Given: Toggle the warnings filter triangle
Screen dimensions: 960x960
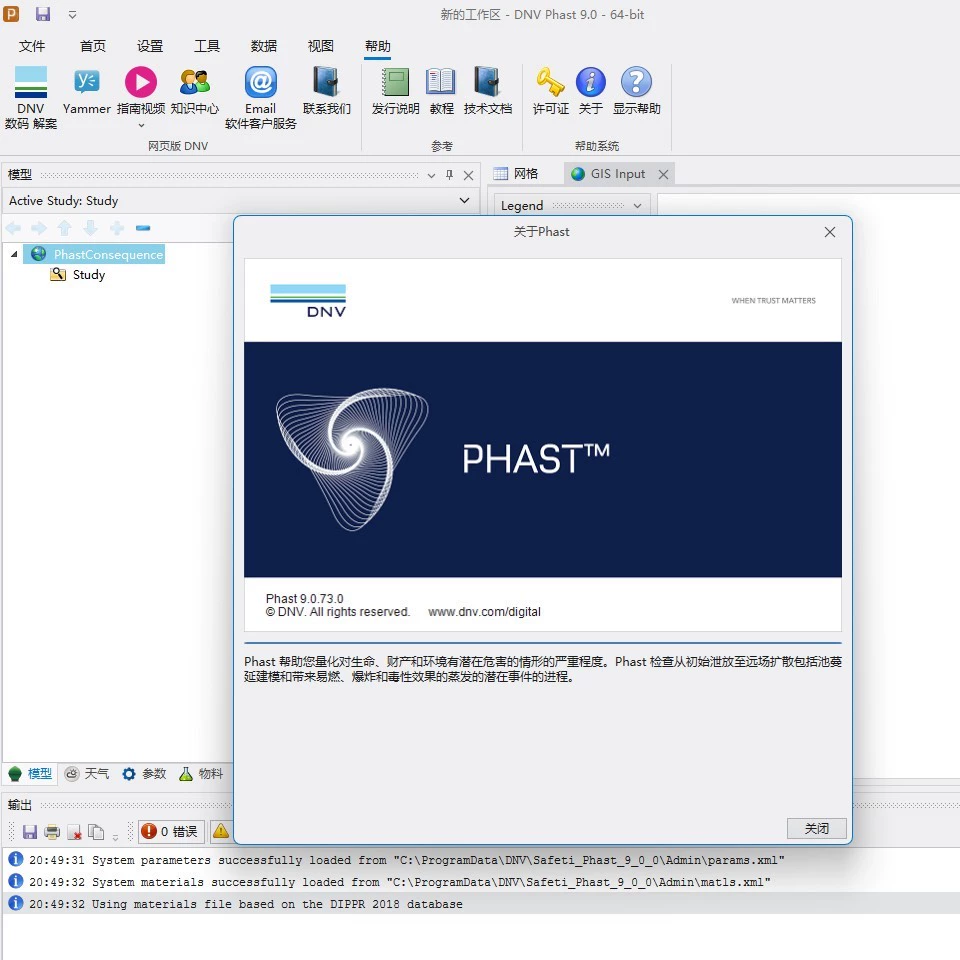Looking at the screenshot, I should tap(221, 831).
